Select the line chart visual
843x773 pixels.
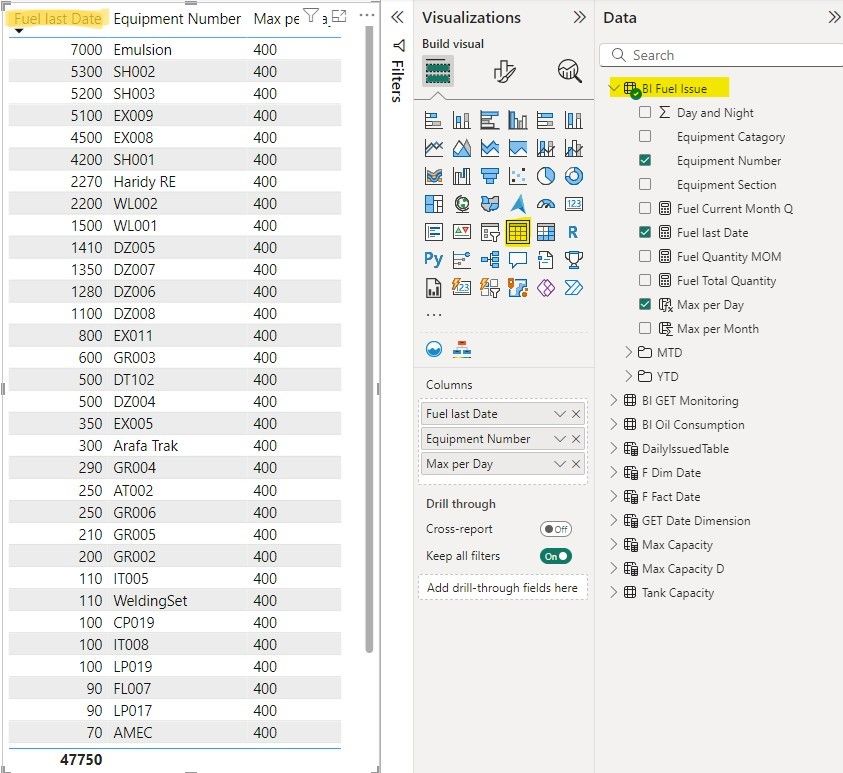coord(433,148)
